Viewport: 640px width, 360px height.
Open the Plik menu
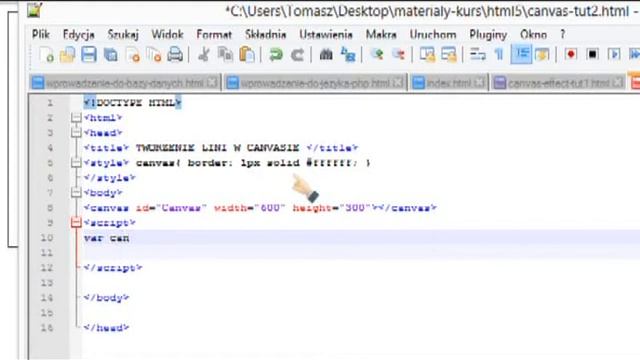41,35
